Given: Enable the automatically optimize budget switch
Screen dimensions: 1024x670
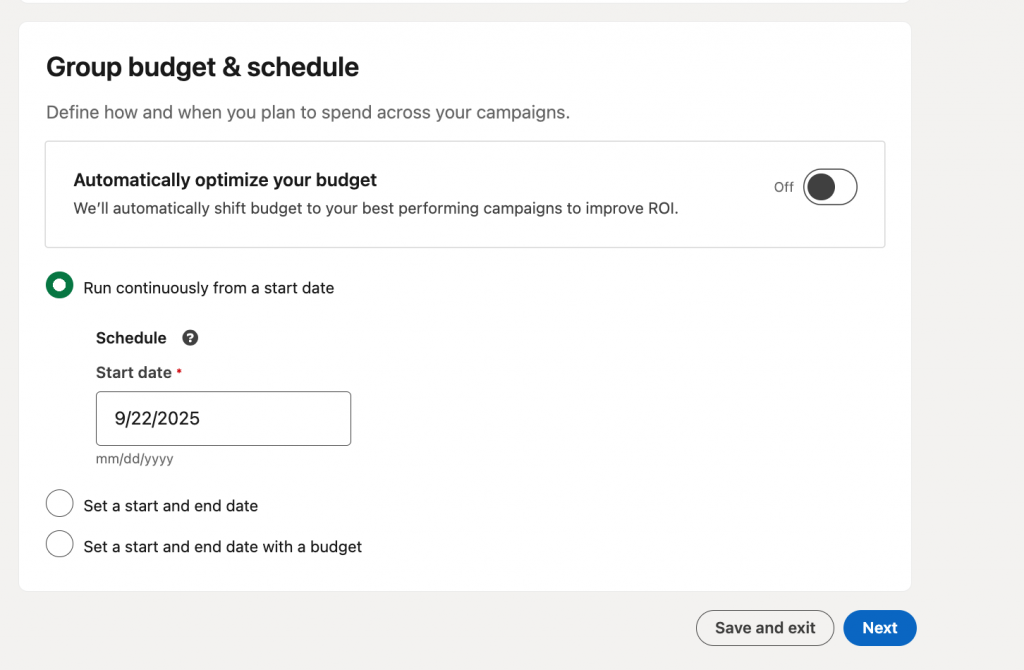Looking at the screenshot, I should pos(830,187).
